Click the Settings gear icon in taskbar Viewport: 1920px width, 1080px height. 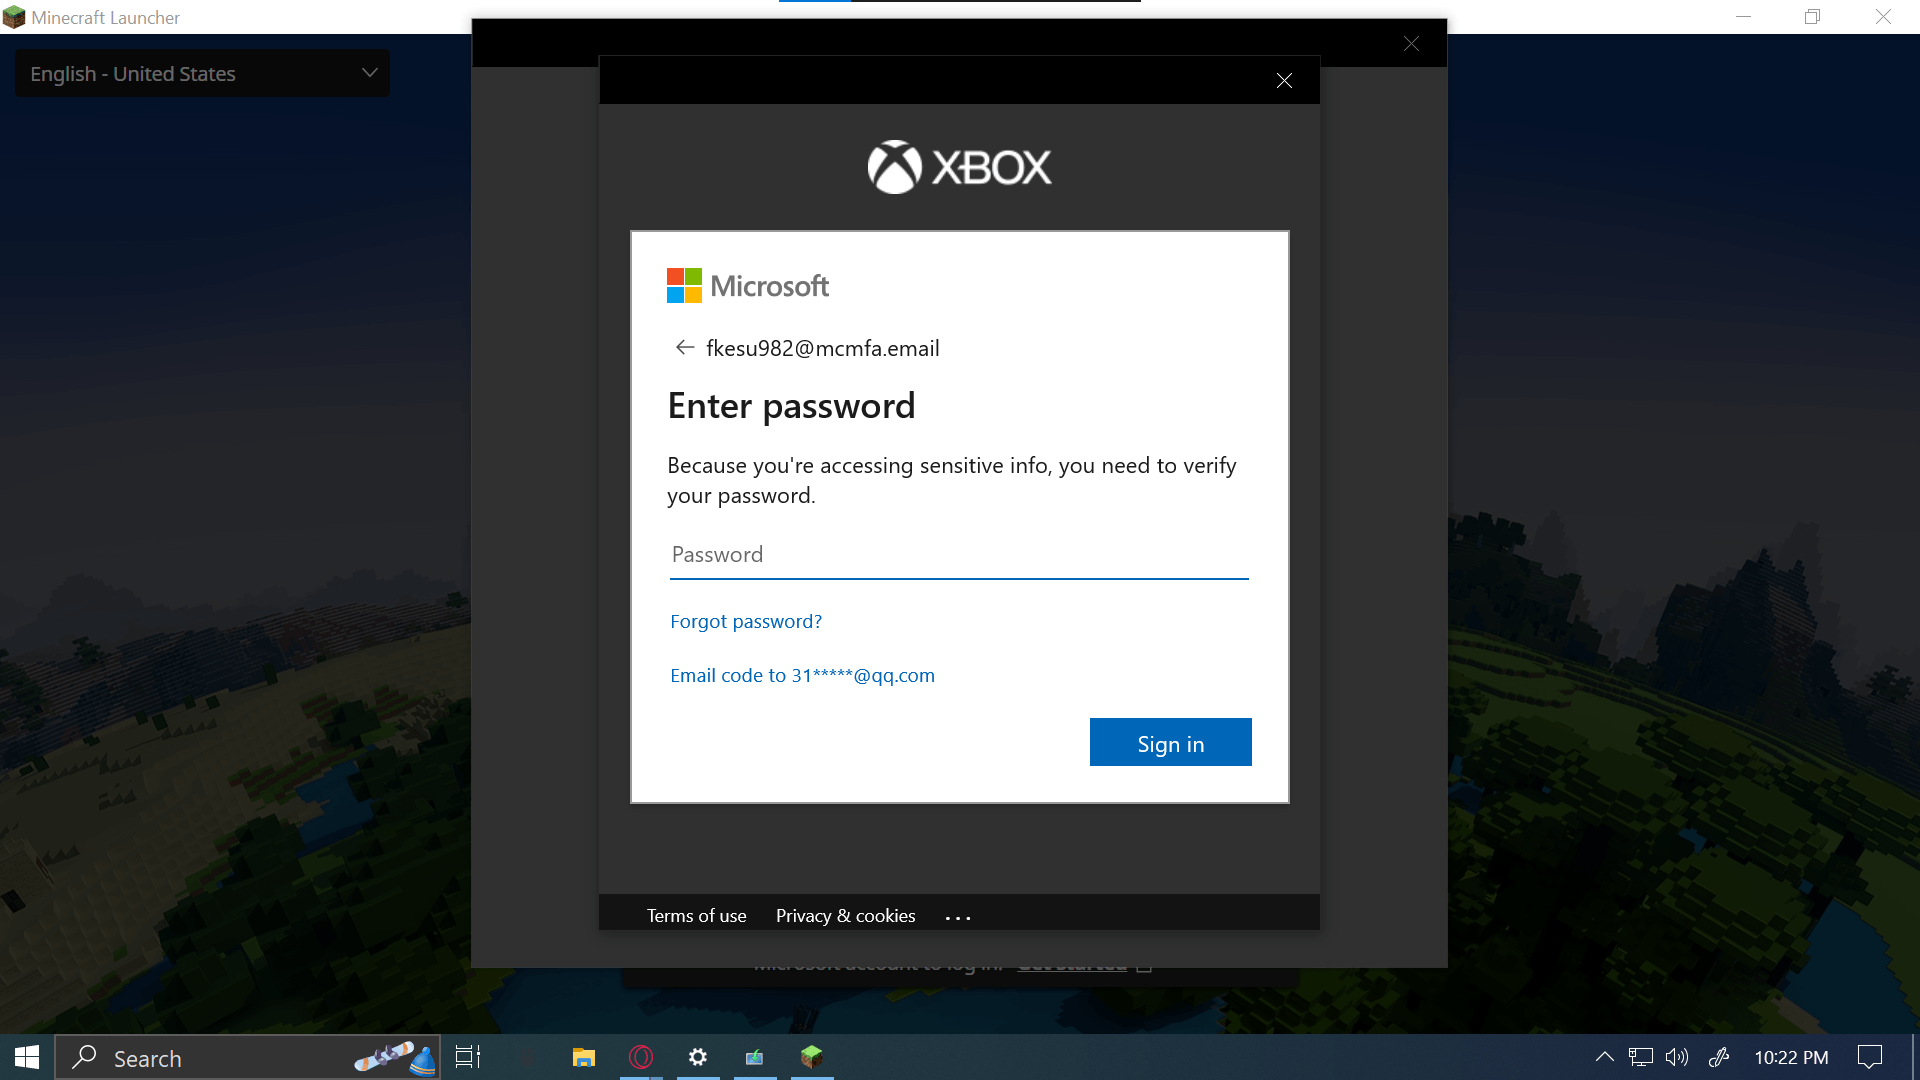[x=696, y=1056]
